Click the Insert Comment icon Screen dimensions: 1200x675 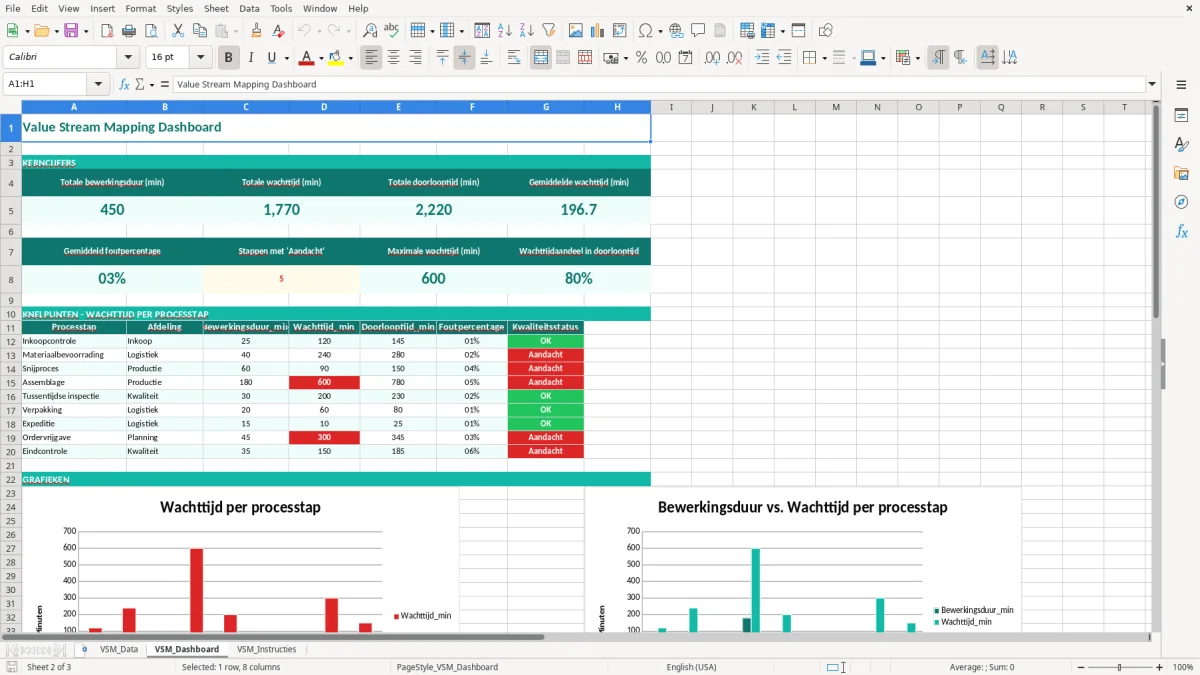(x=698, y=31)
